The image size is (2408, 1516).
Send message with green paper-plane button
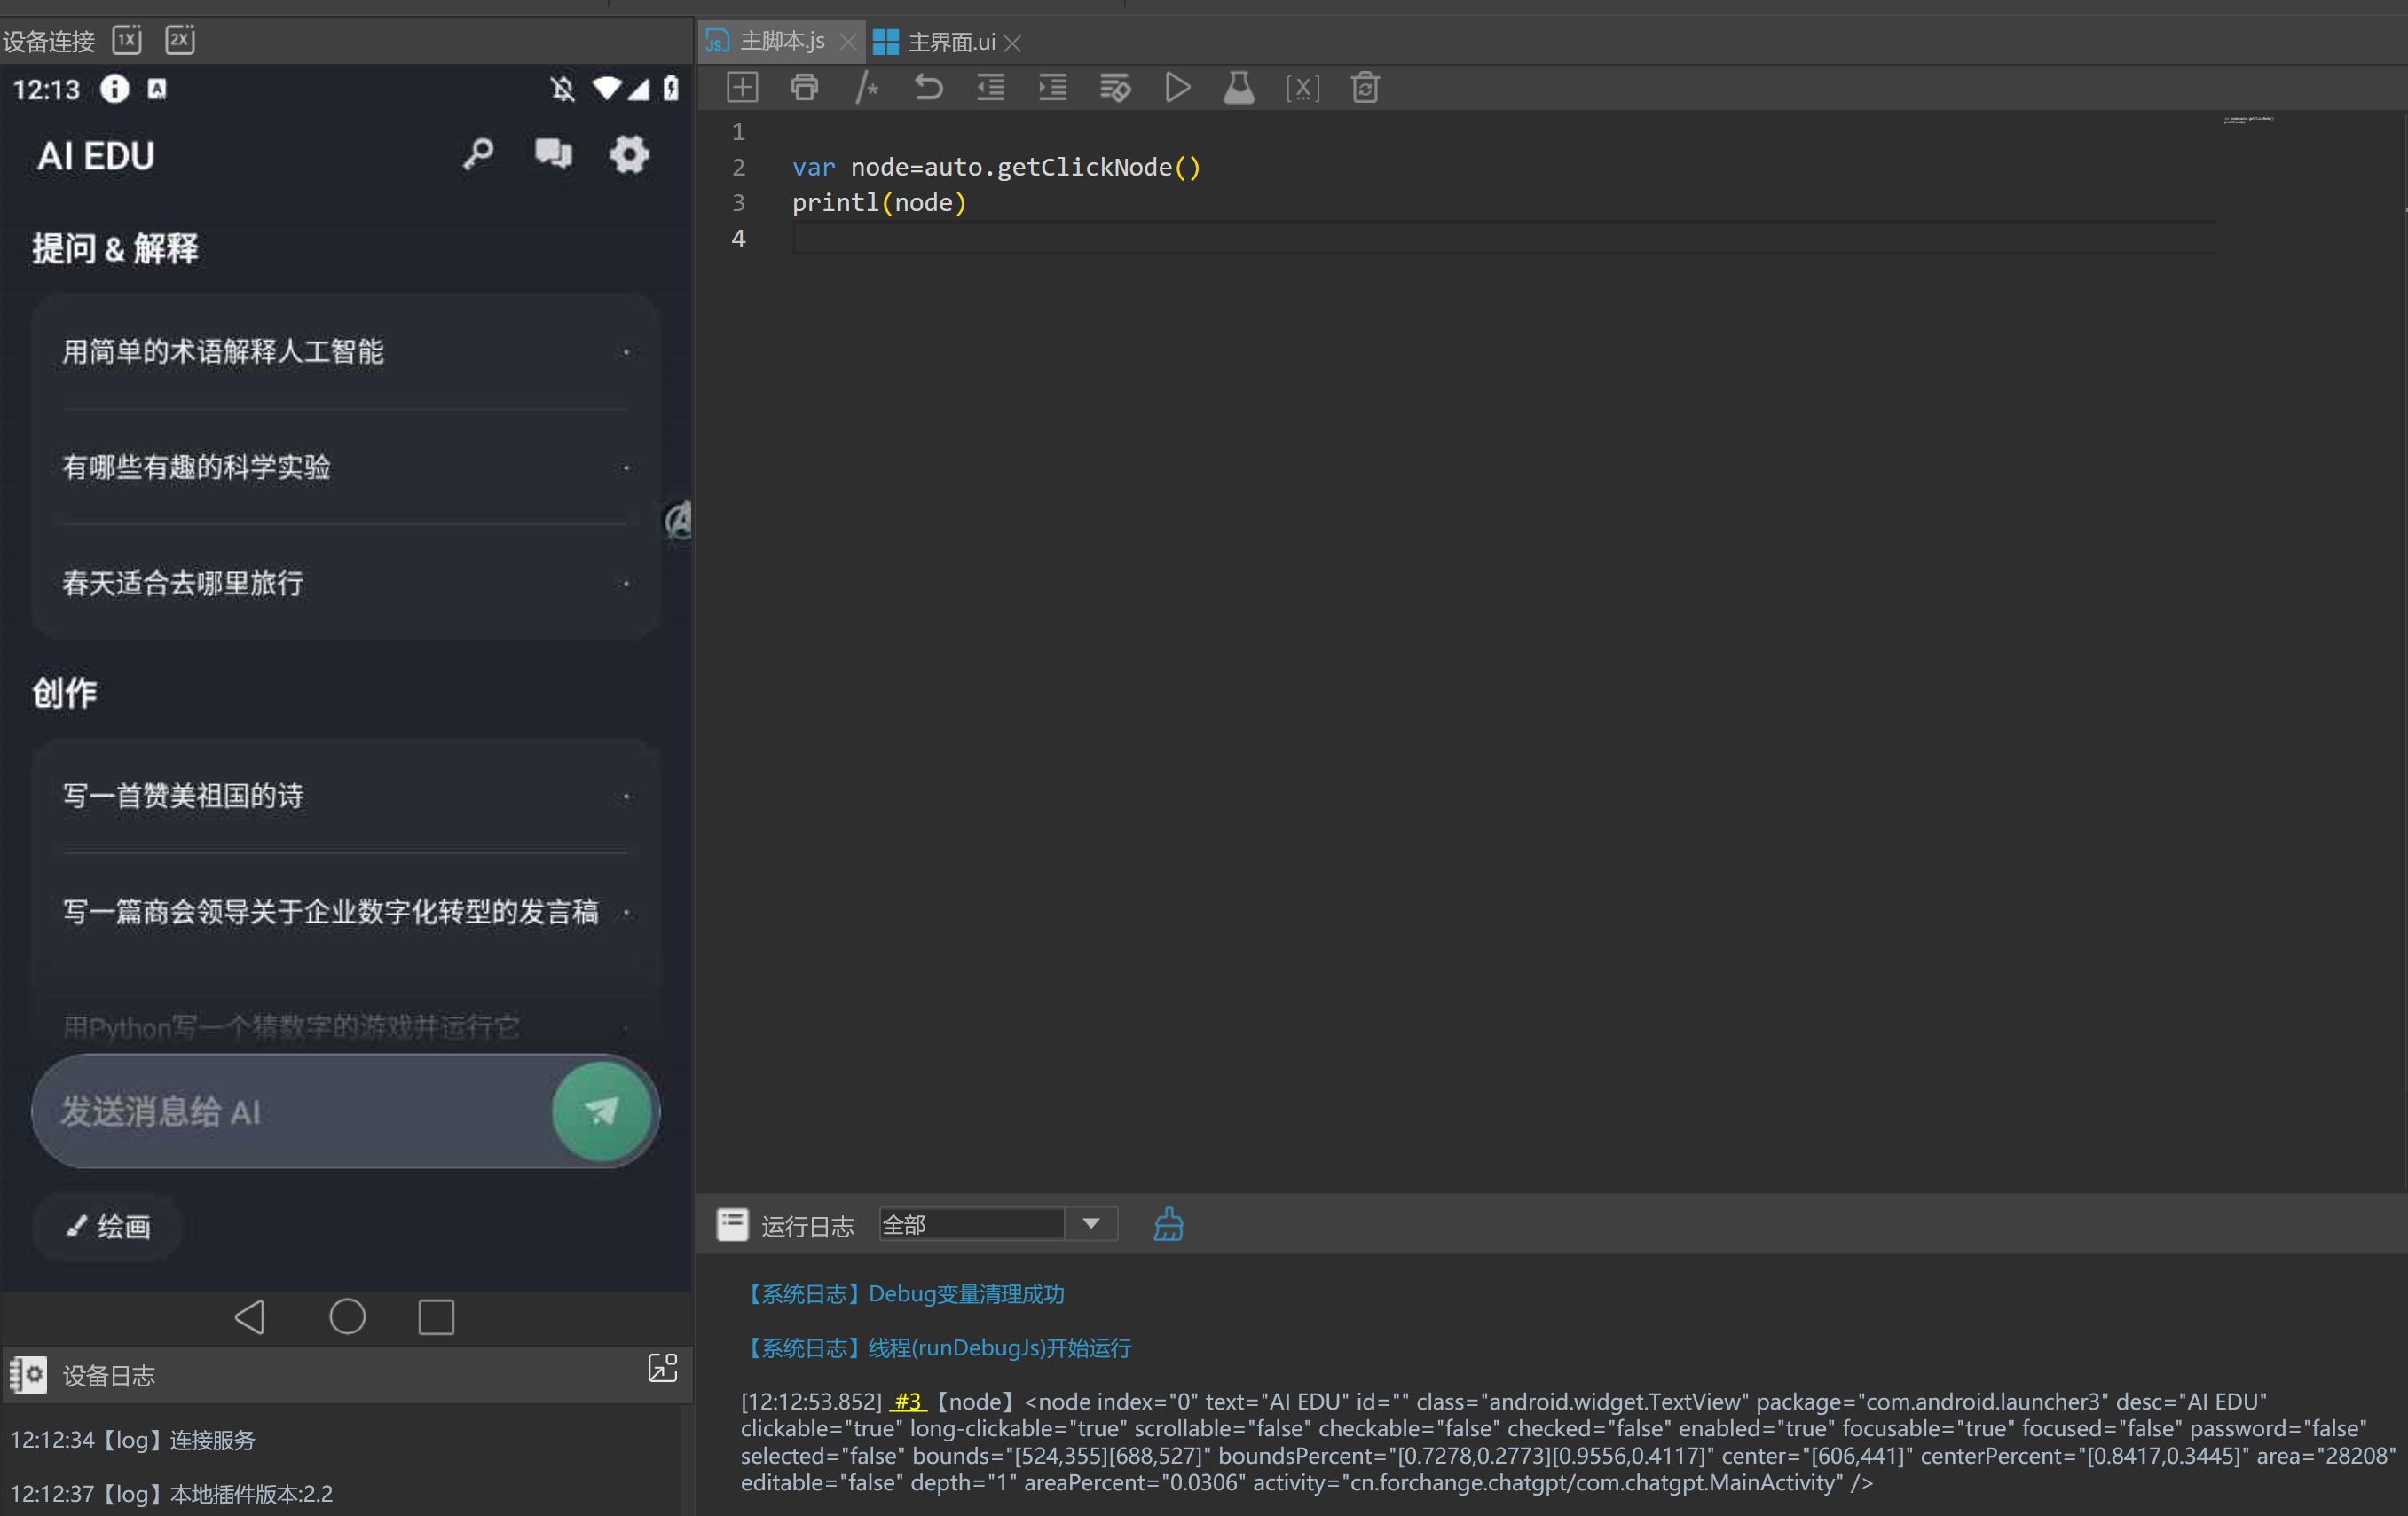point(602,1111)
